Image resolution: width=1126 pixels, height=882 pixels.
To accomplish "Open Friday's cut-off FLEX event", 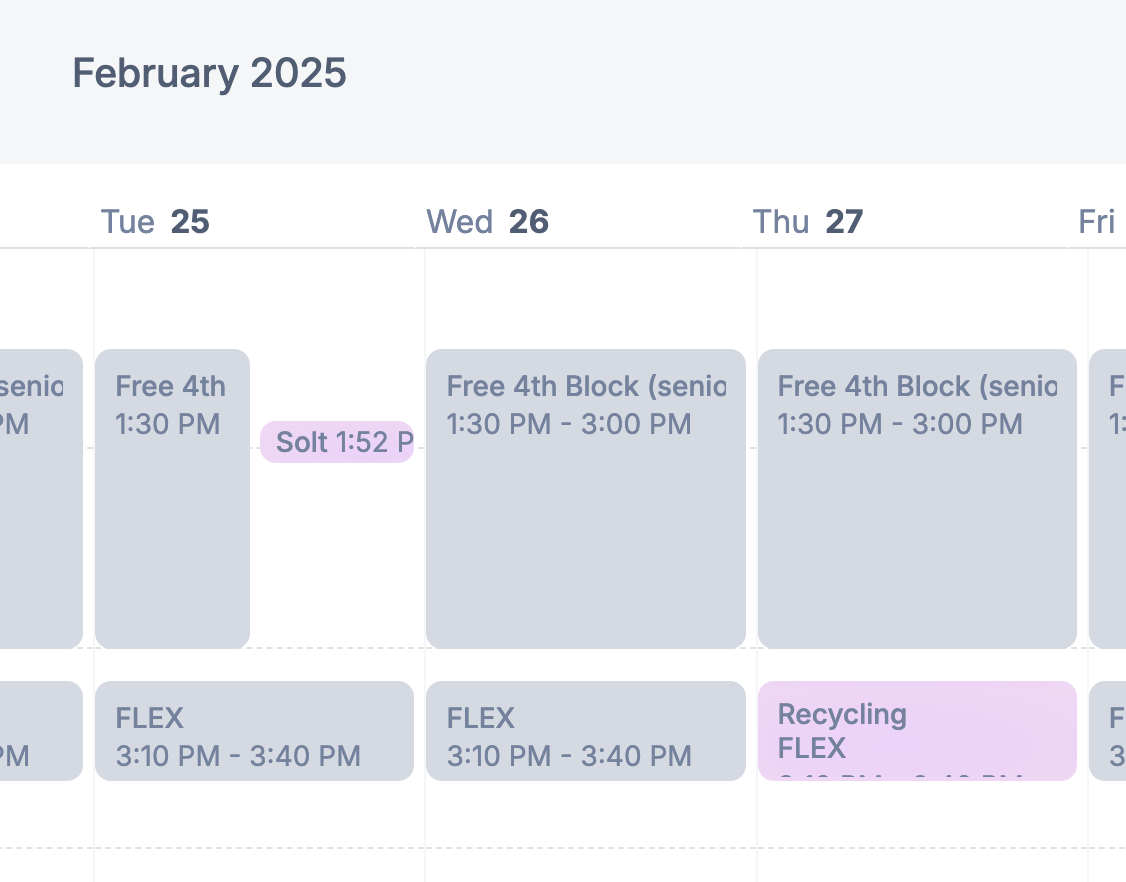I will pyautogui.click(x=1108, y=731).
